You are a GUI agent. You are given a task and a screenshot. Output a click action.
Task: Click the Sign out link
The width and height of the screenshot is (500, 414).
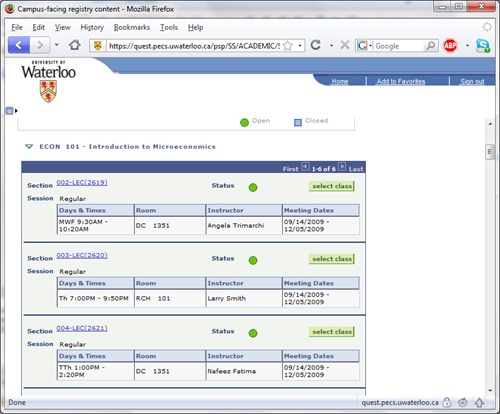click(472, 81)
